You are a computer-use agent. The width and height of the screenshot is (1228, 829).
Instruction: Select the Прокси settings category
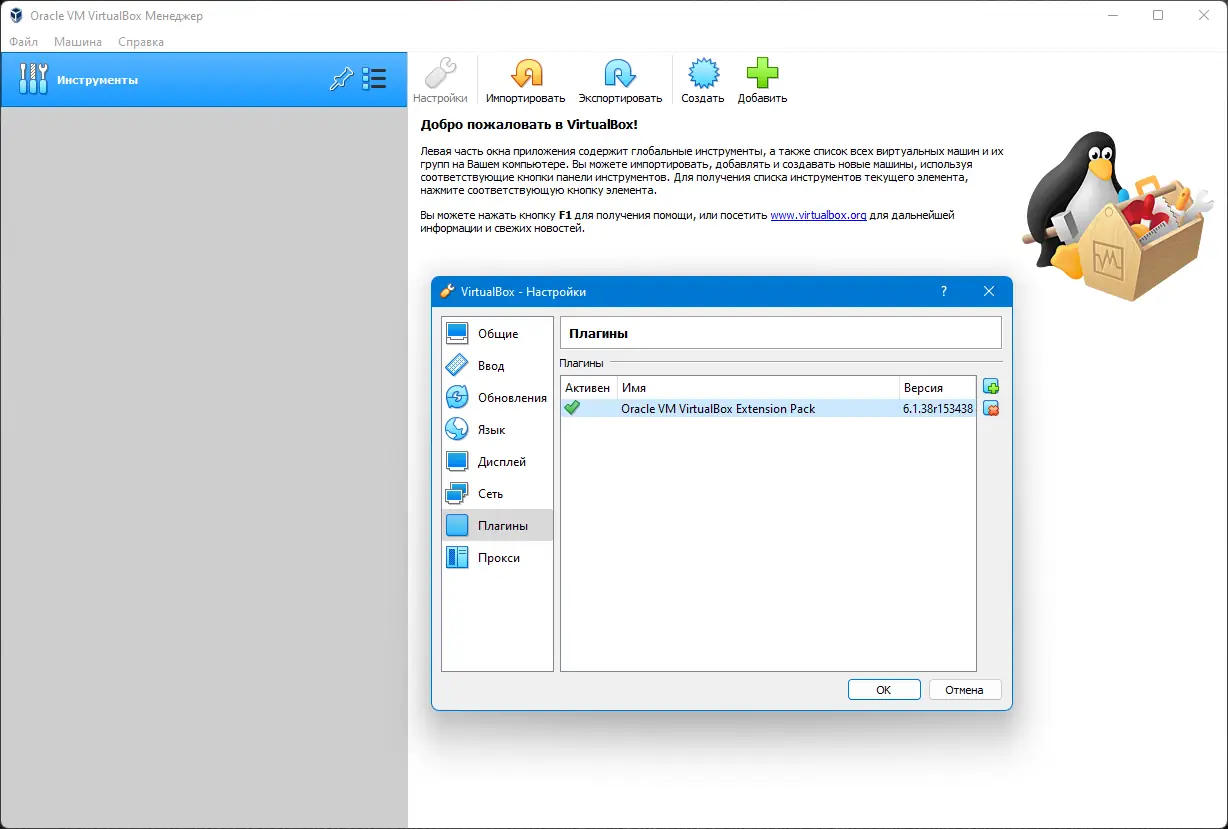pos(497,557)
